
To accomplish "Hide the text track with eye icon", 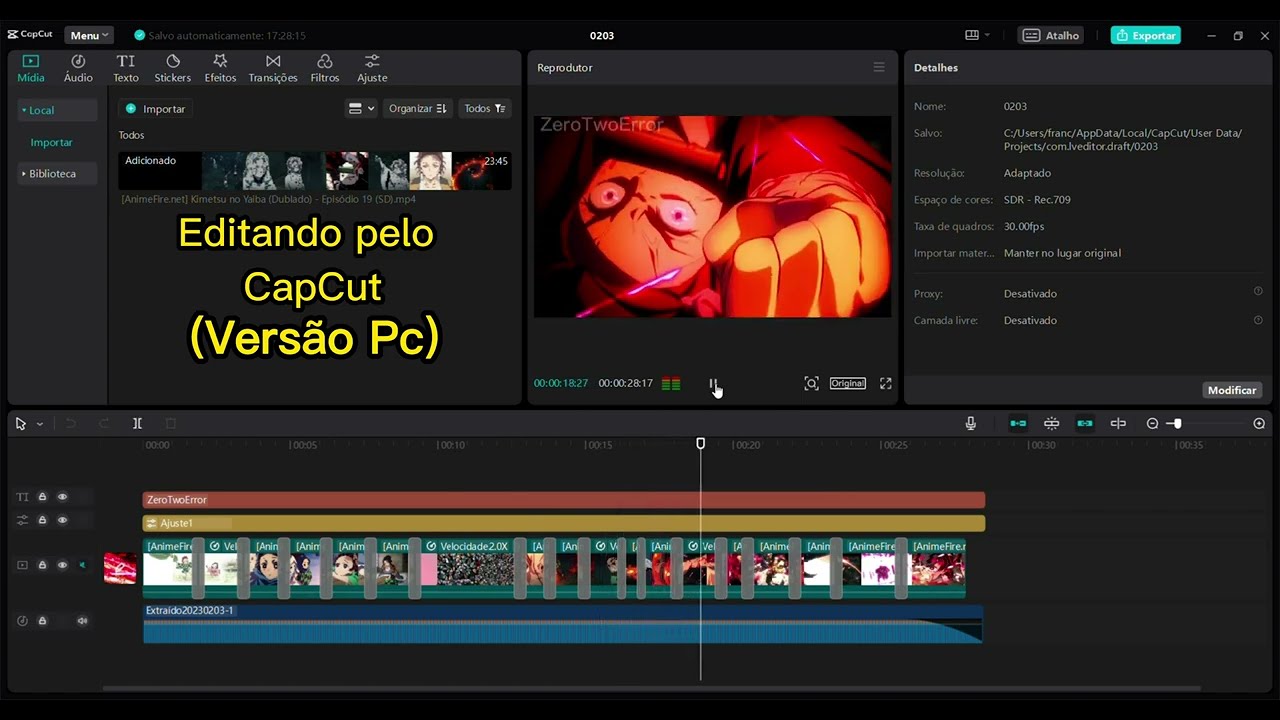I will pyautogui.click(x=62, y=496).
